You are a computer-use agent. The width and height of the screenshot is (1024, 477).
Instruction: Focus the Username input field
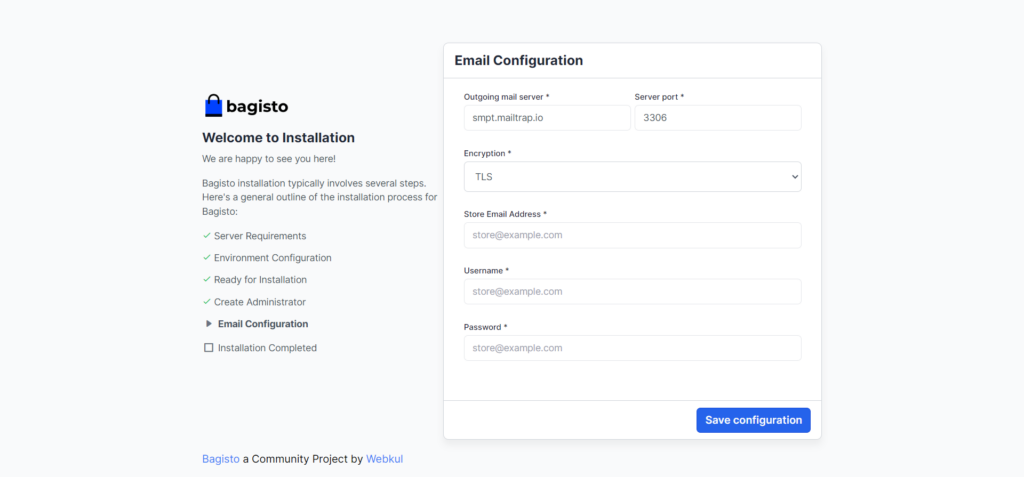(632, 292)
